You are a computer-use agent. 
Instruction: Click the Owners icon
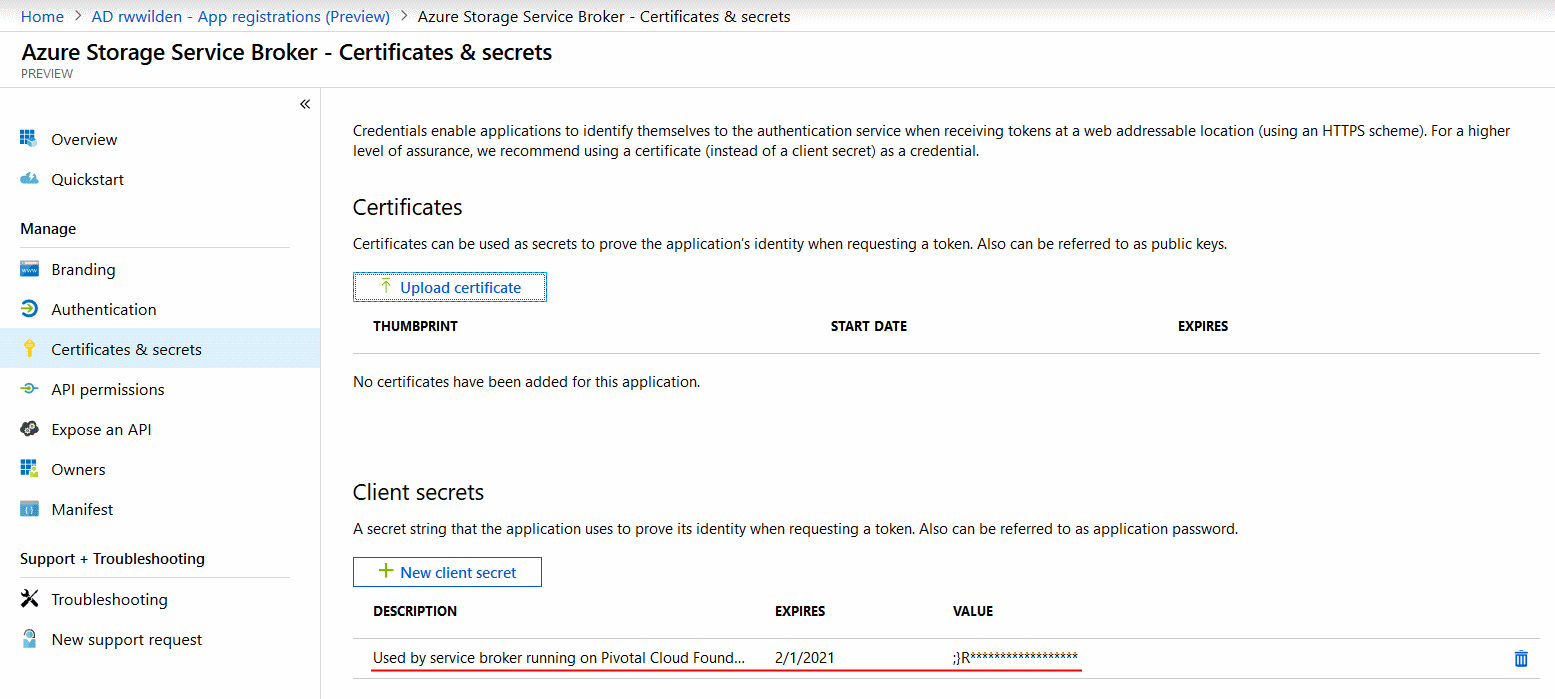(29, 469)
